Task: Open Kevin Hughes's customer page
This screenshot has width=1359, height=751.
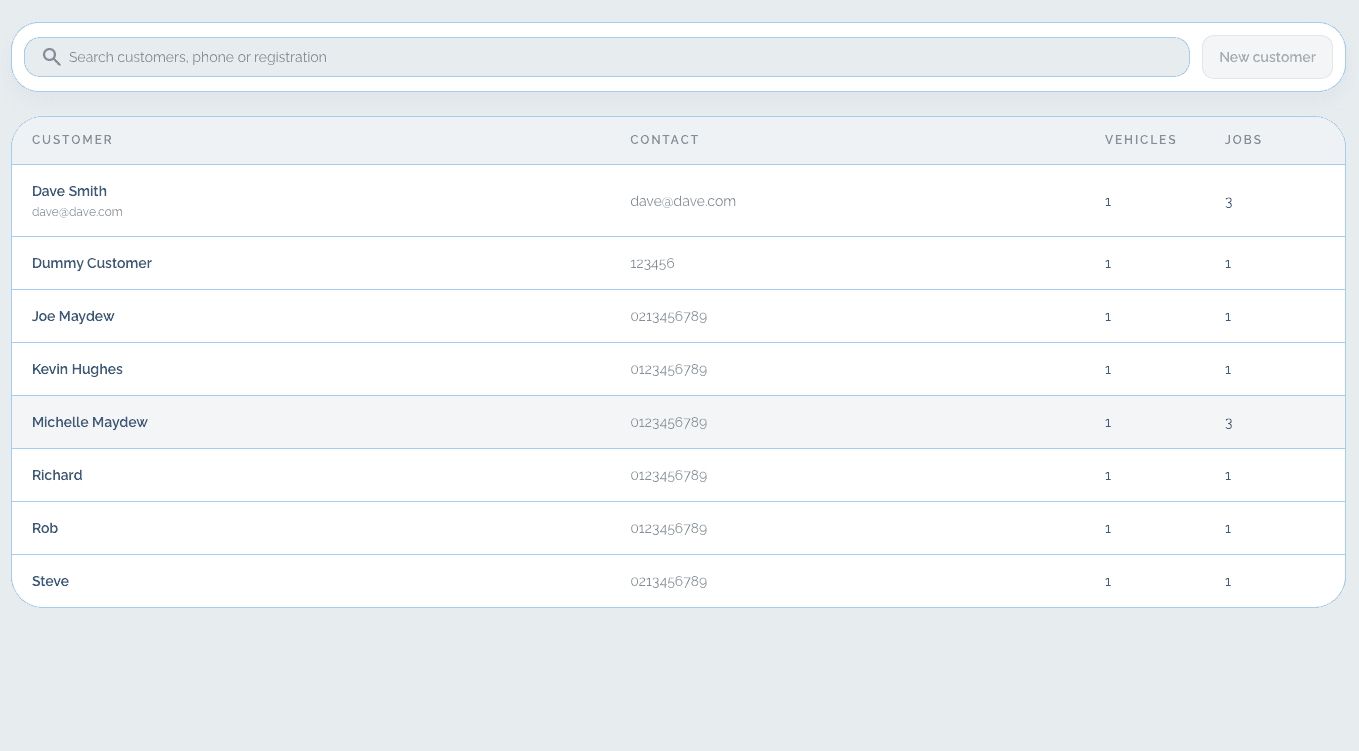Action: tap(77, 369)
